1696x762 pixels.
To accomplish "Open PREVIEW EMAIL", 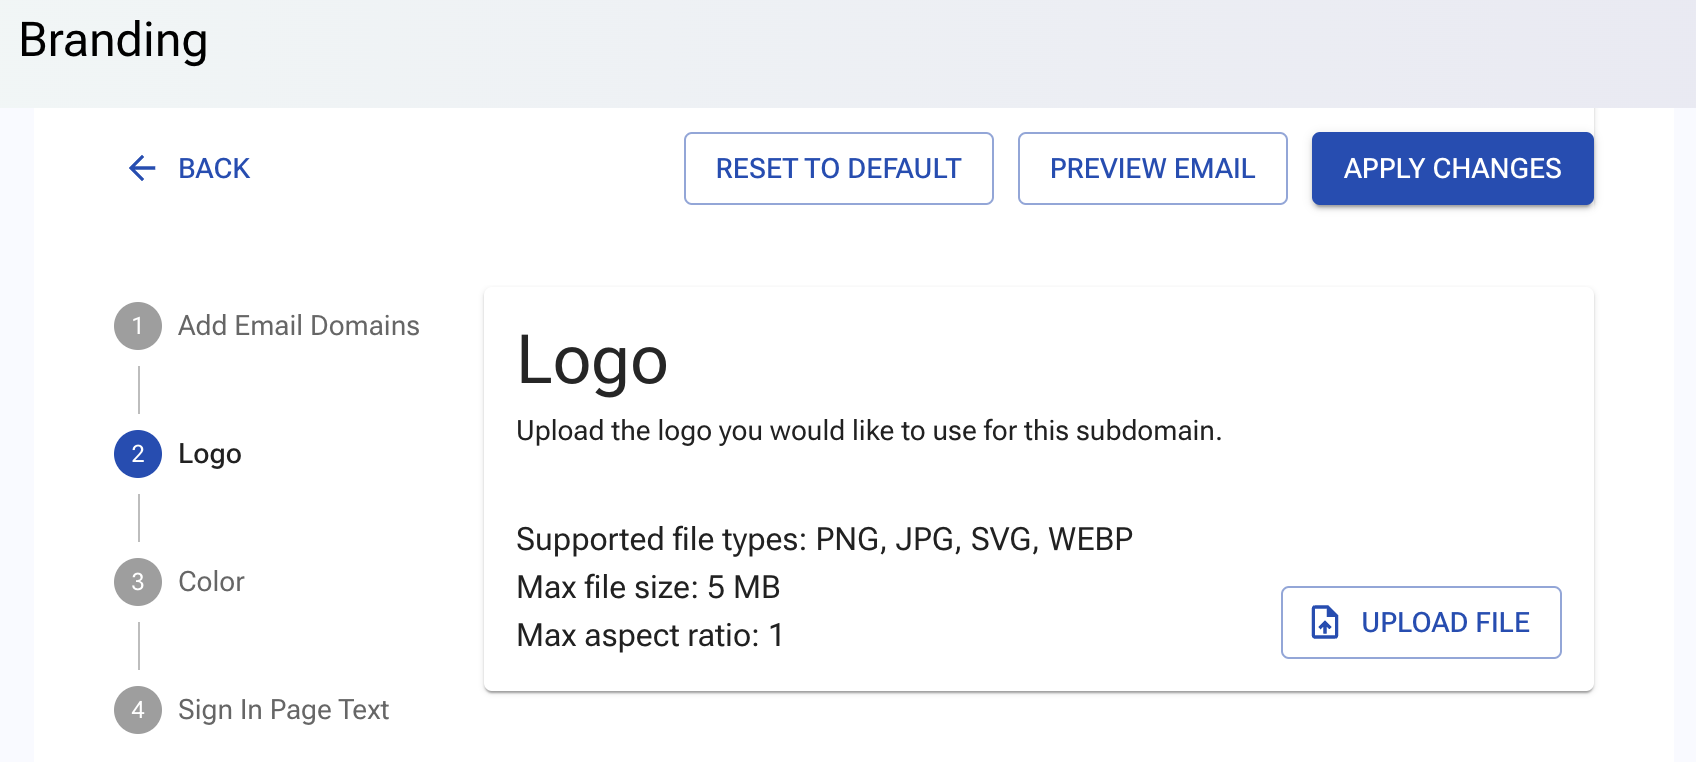I will (1153, 168).
